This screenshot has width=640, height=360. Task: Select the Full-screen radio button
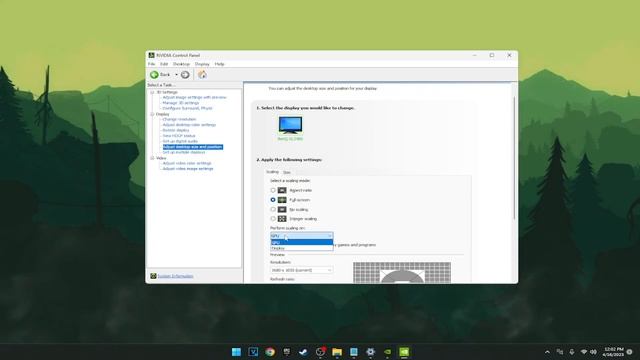273,200
